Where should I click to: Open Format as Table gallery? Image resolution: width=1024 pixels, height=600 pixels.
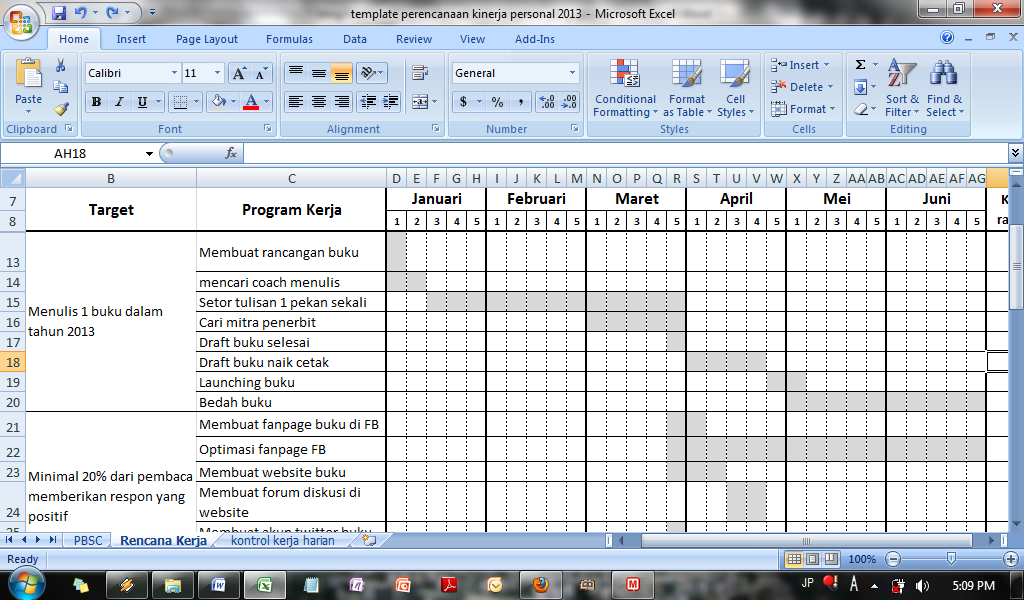pyautogui.click(x=687, y=89)
